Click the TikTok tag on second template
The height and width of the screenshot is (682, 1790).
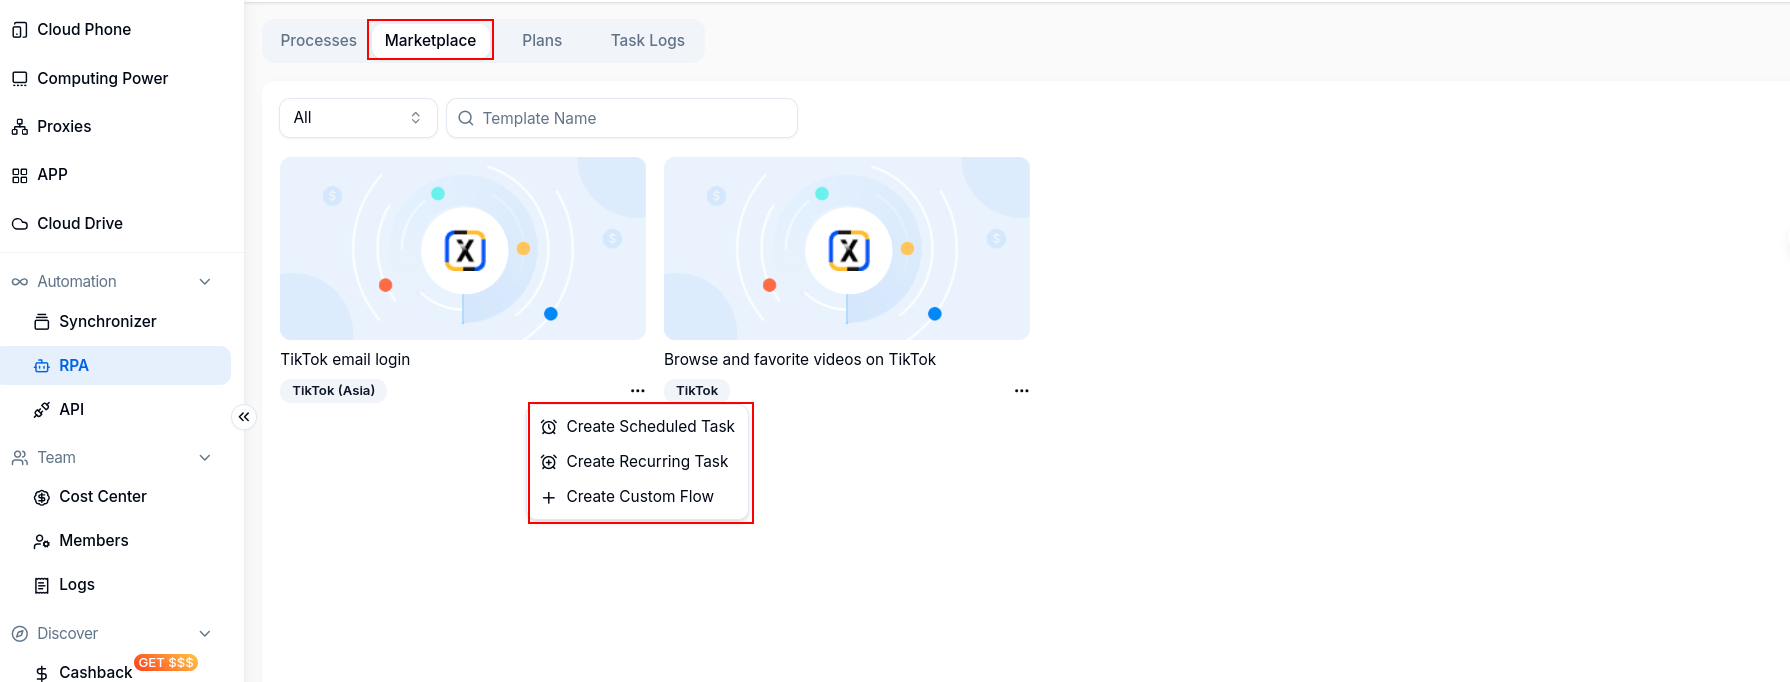697,391
